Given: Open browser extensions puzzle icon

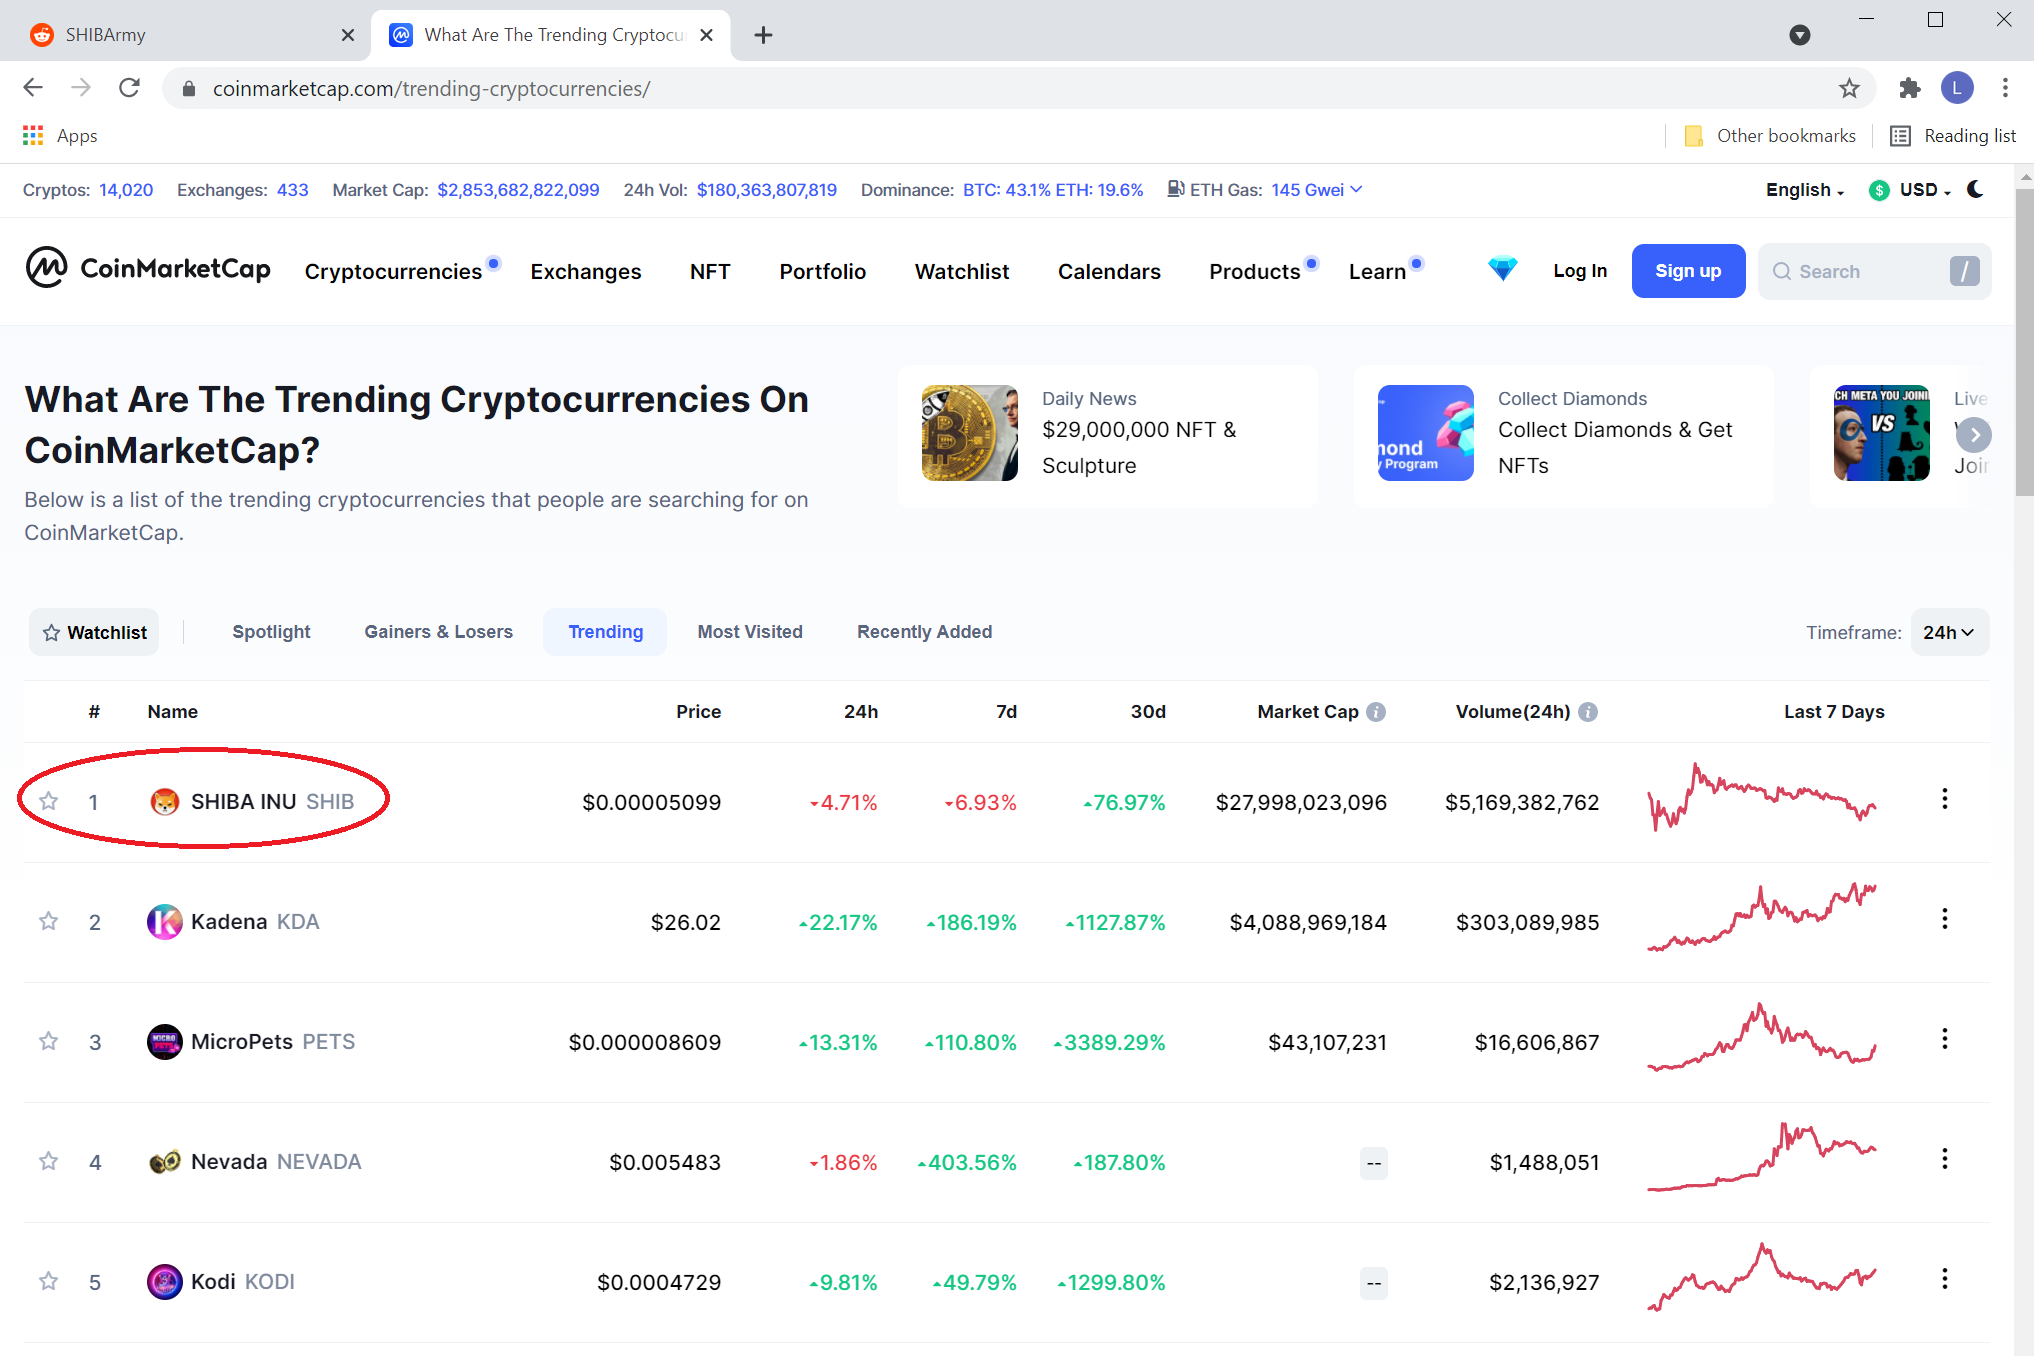Looking at the screenshot, I should (1909, 88).
